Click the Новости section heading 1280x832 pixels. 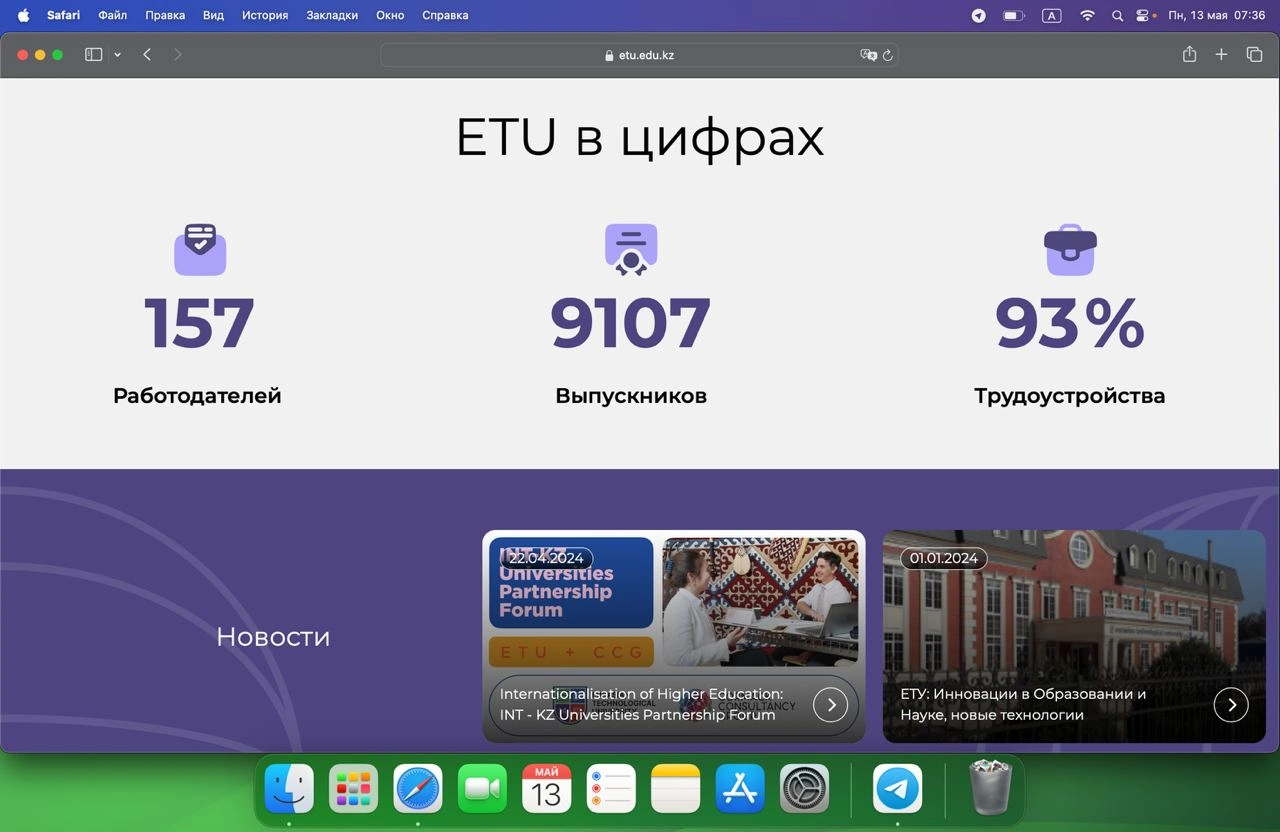(x=273, y=637)
